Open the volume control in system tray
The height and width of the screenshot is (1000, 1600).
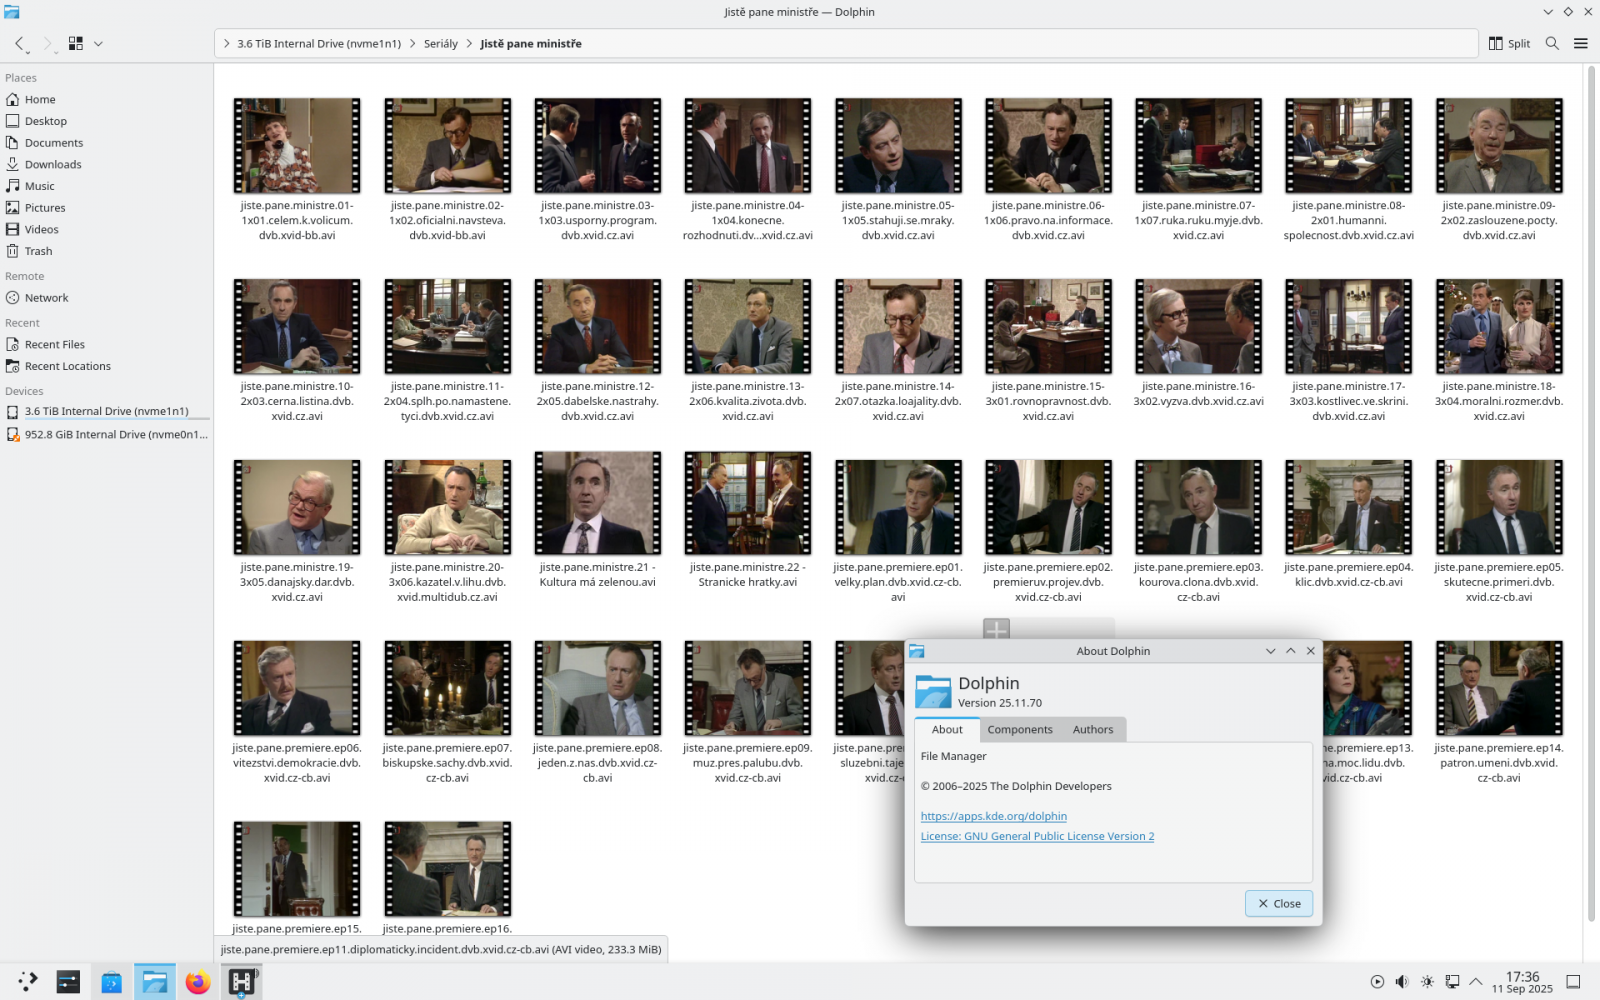click(x=1402, y=982)
